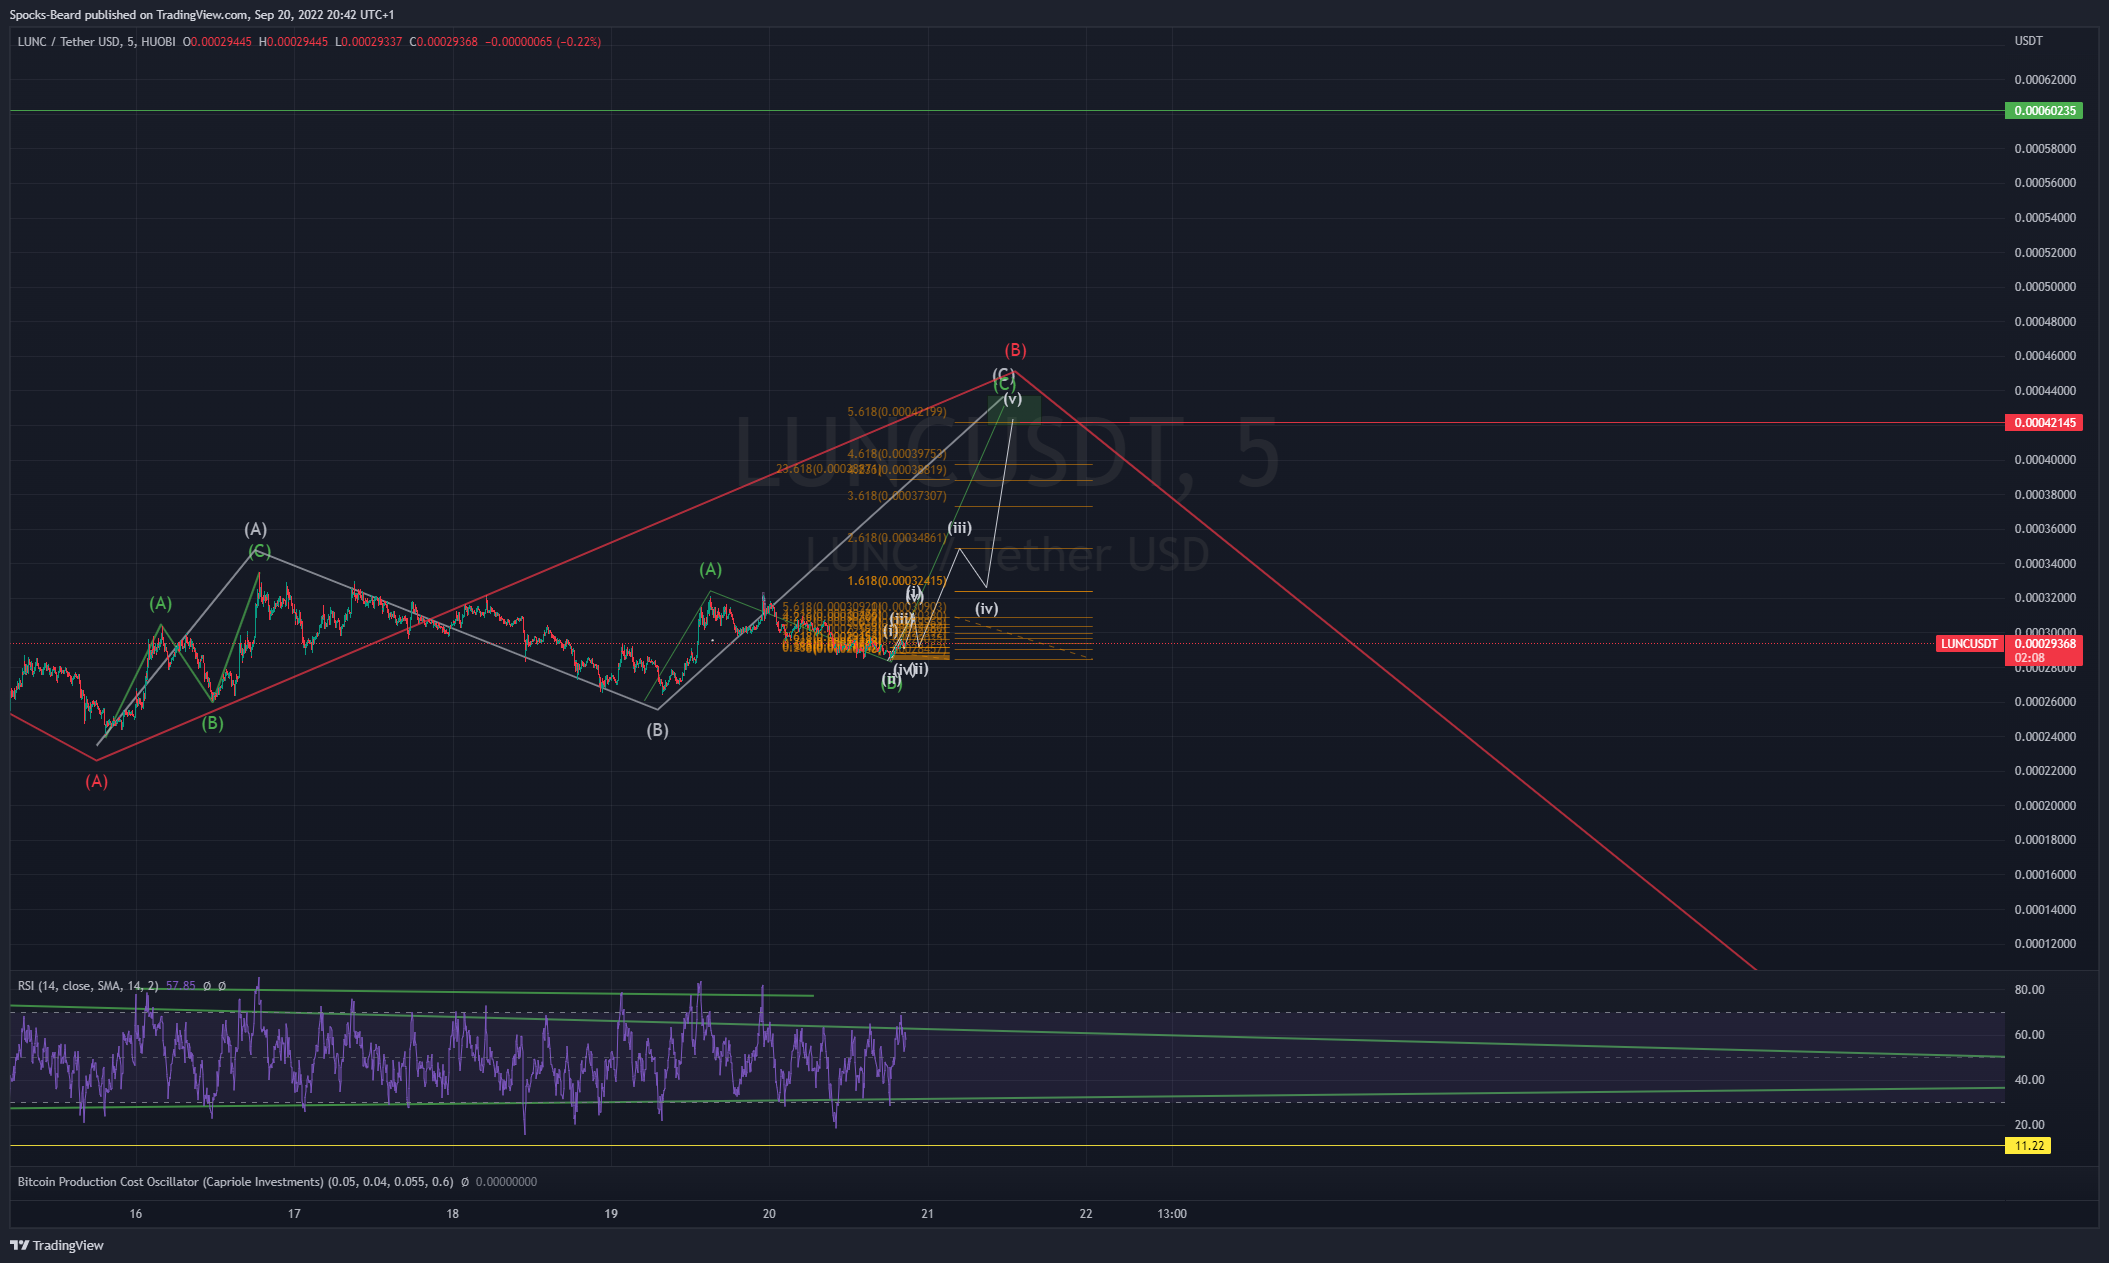
Task: Select the red 0.00042145 price label
Action: pos(2044,423)
